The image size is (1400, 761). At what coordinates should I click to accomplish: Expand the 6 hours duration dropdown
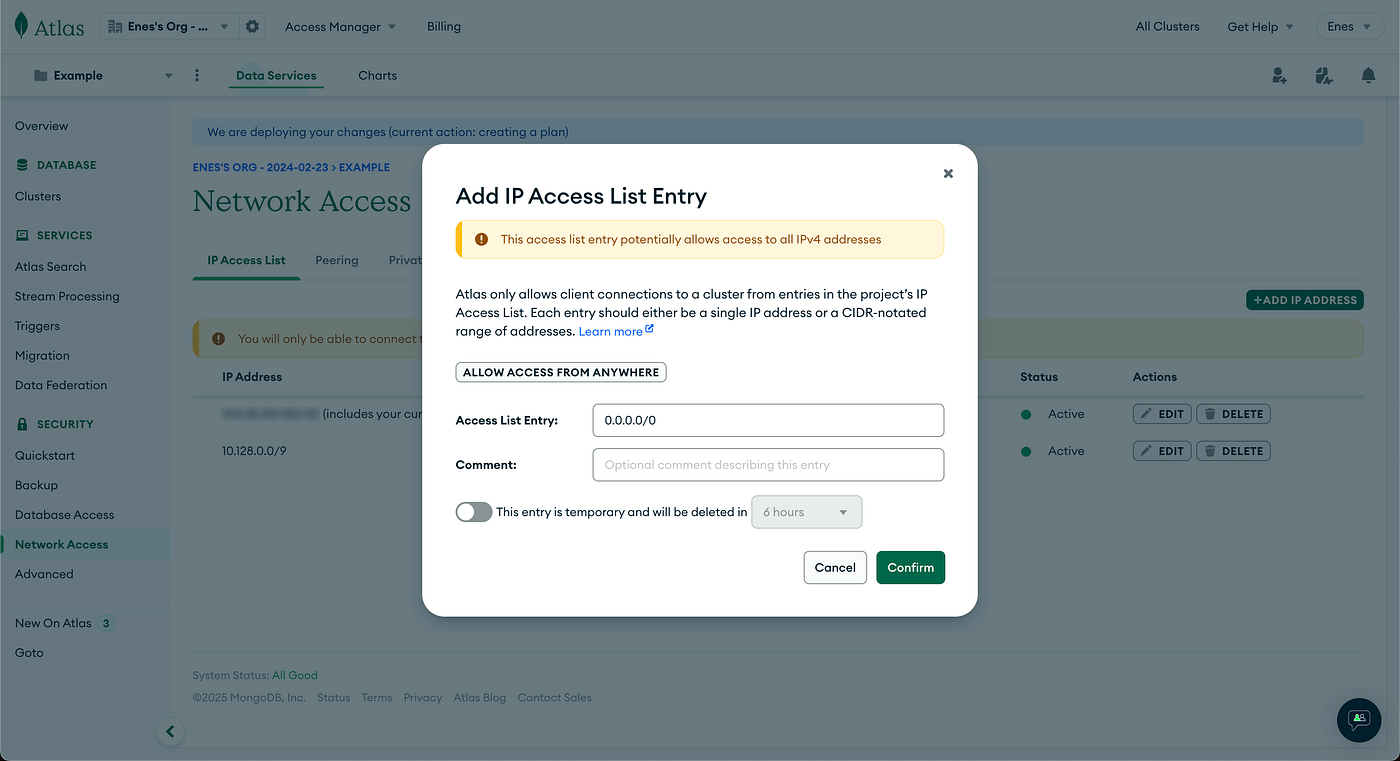point(806,512)
